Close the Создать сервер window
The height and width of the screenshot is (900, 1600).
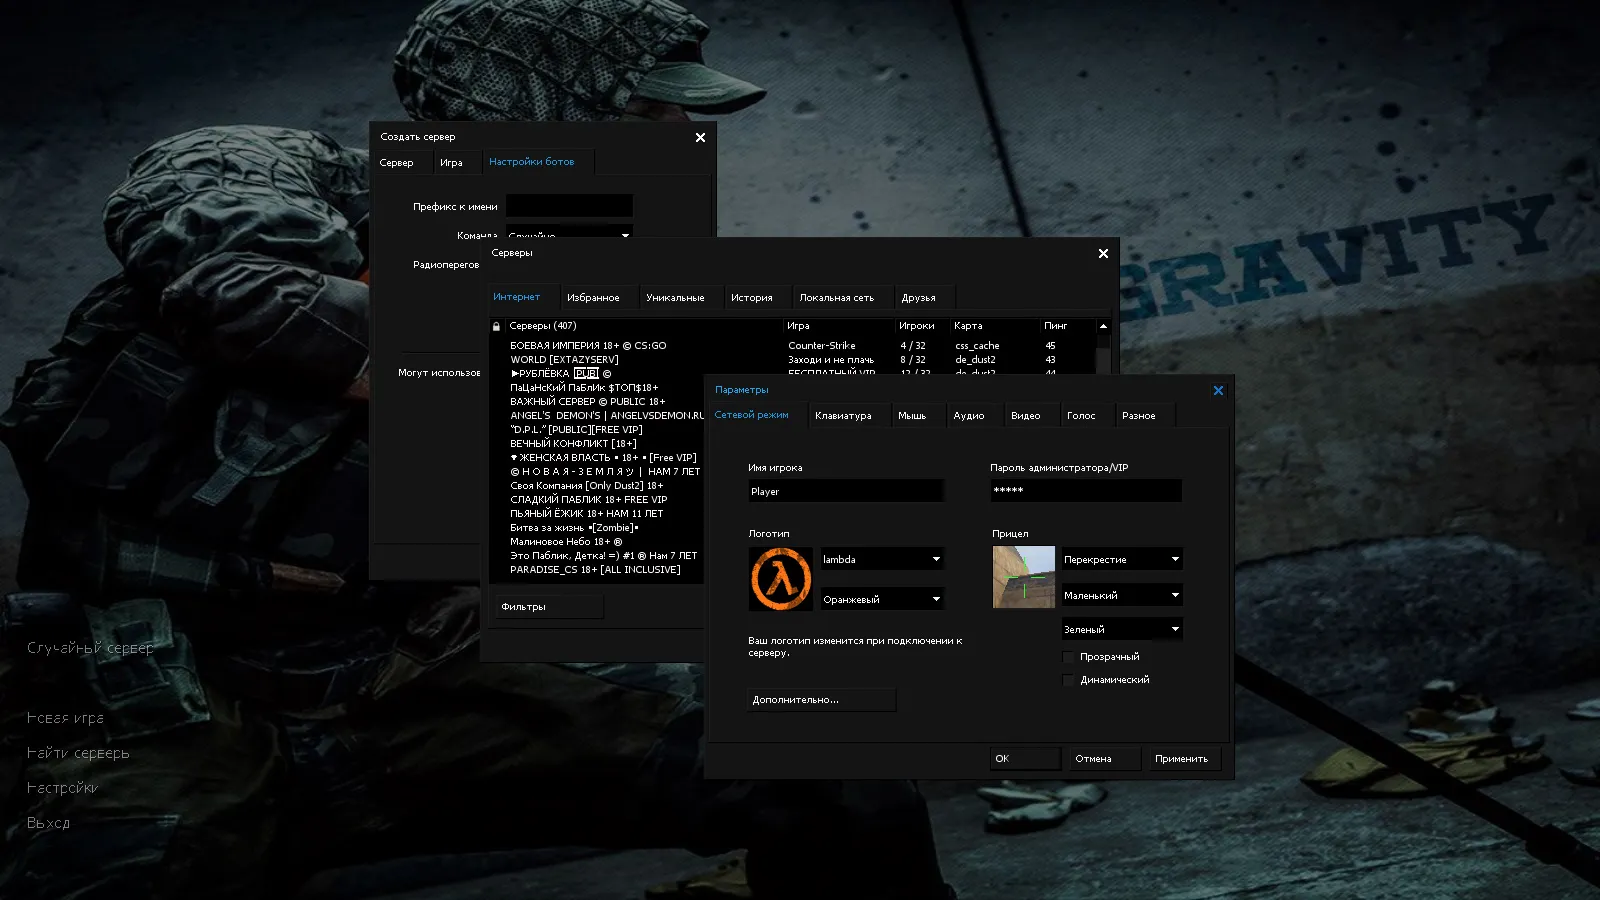click(x=700, y=138)
